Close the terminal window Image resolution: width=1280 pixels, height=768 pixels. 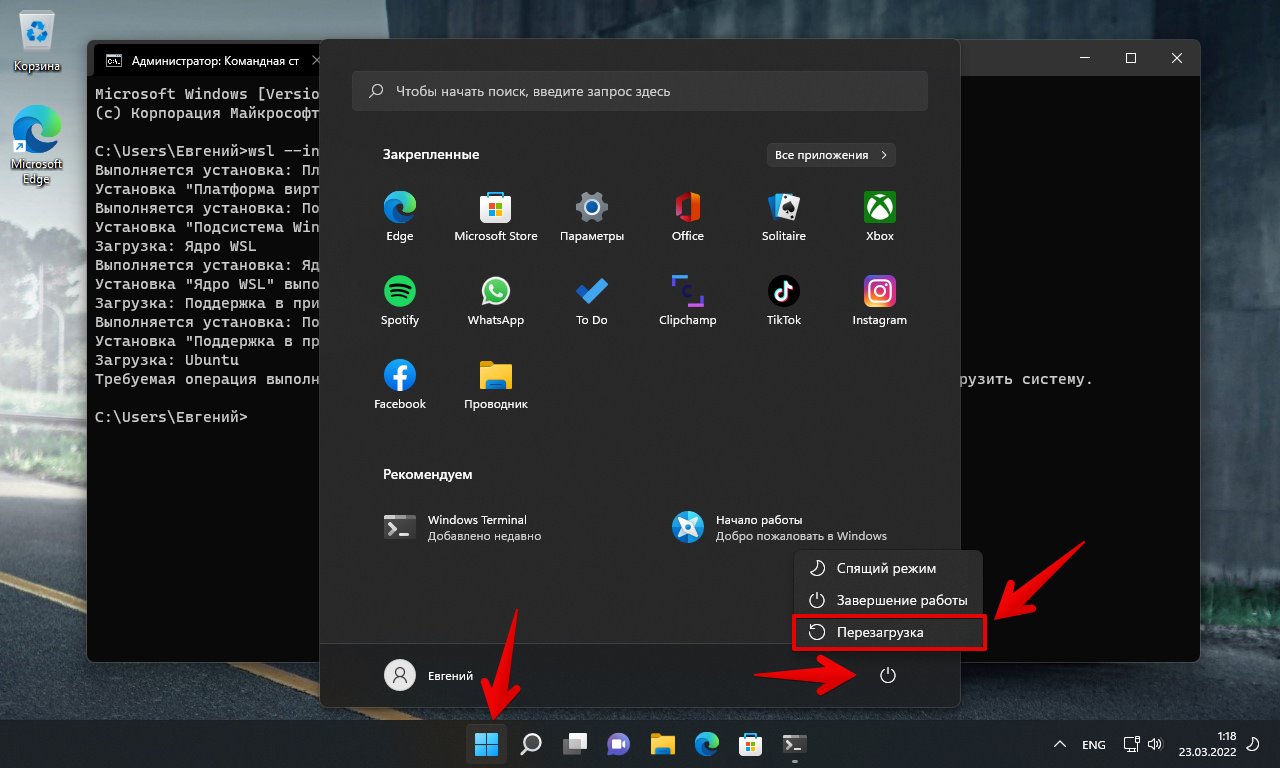point(1177,59)
